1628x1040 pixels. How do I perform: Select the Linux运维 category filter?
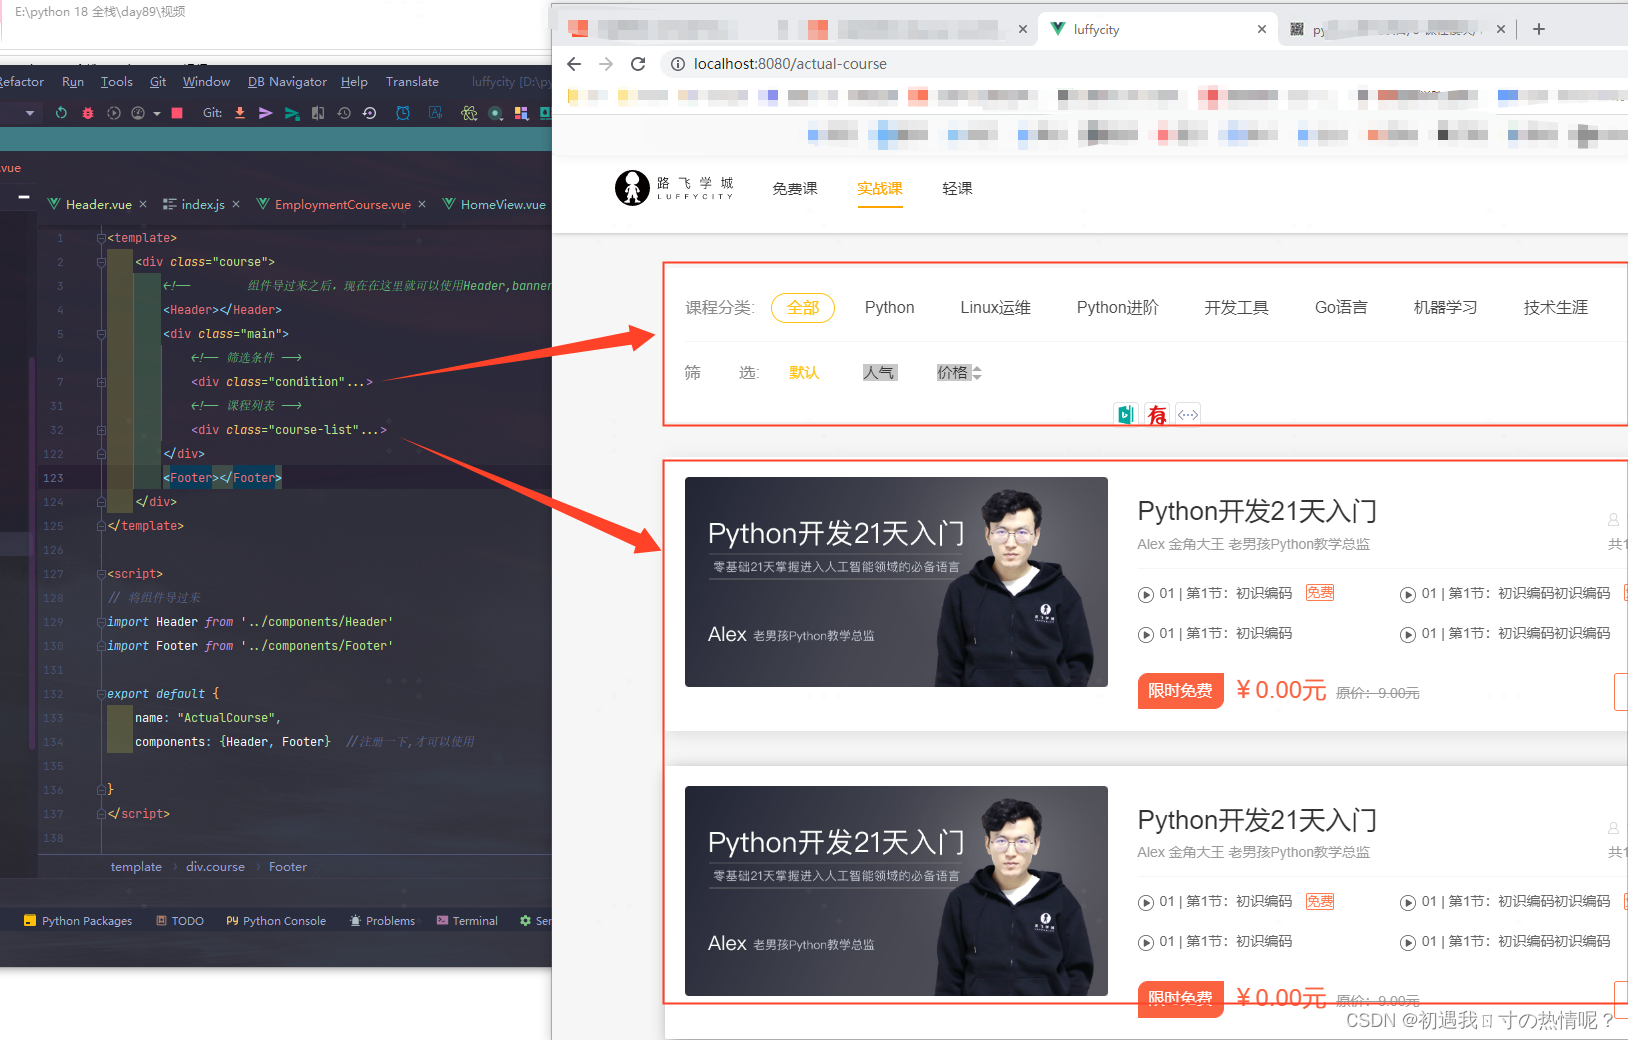[995, 308]
